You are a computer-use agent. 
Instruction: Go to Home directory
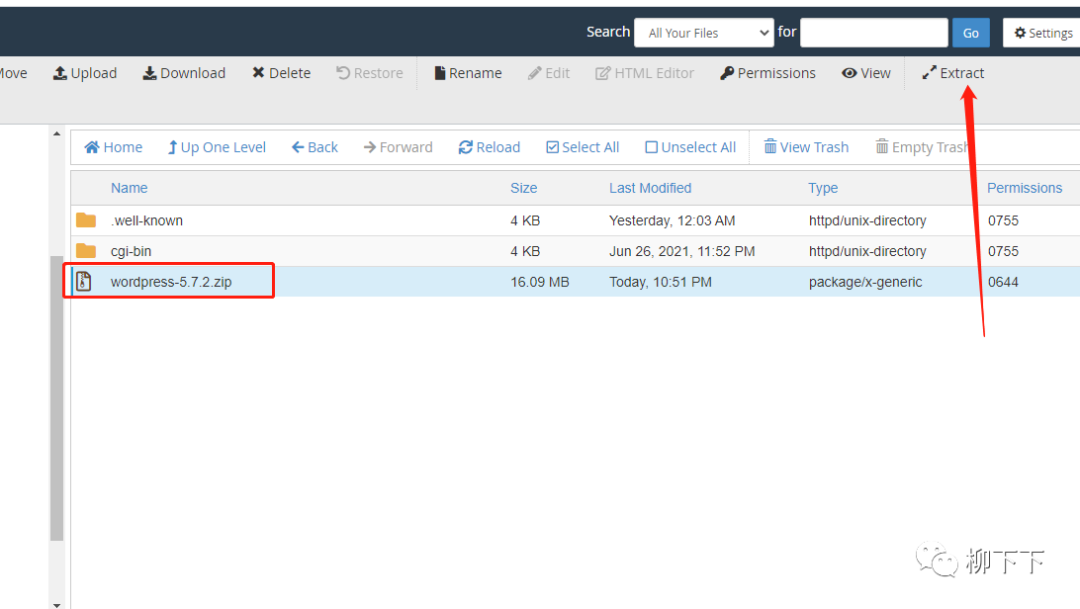(113, 147)
